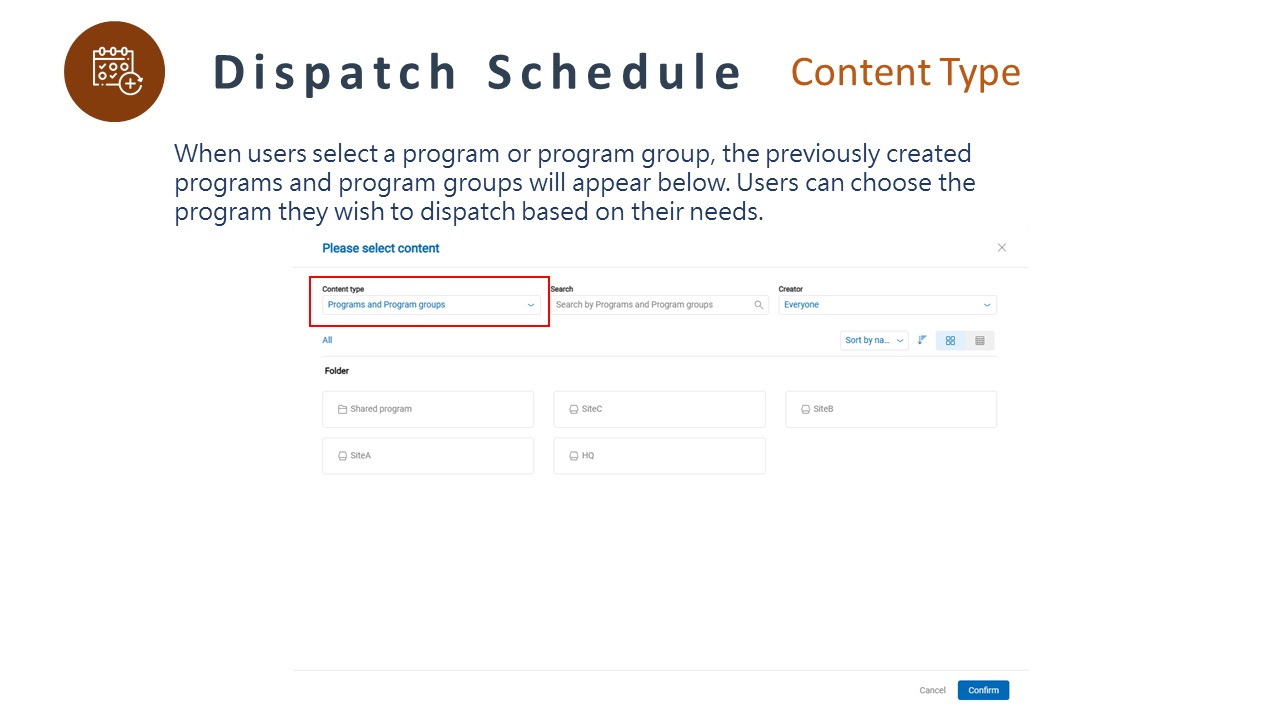The width and height of the screenshot is (1280, 720).
Task: Switch to grid view
Action: pos(950,341)
